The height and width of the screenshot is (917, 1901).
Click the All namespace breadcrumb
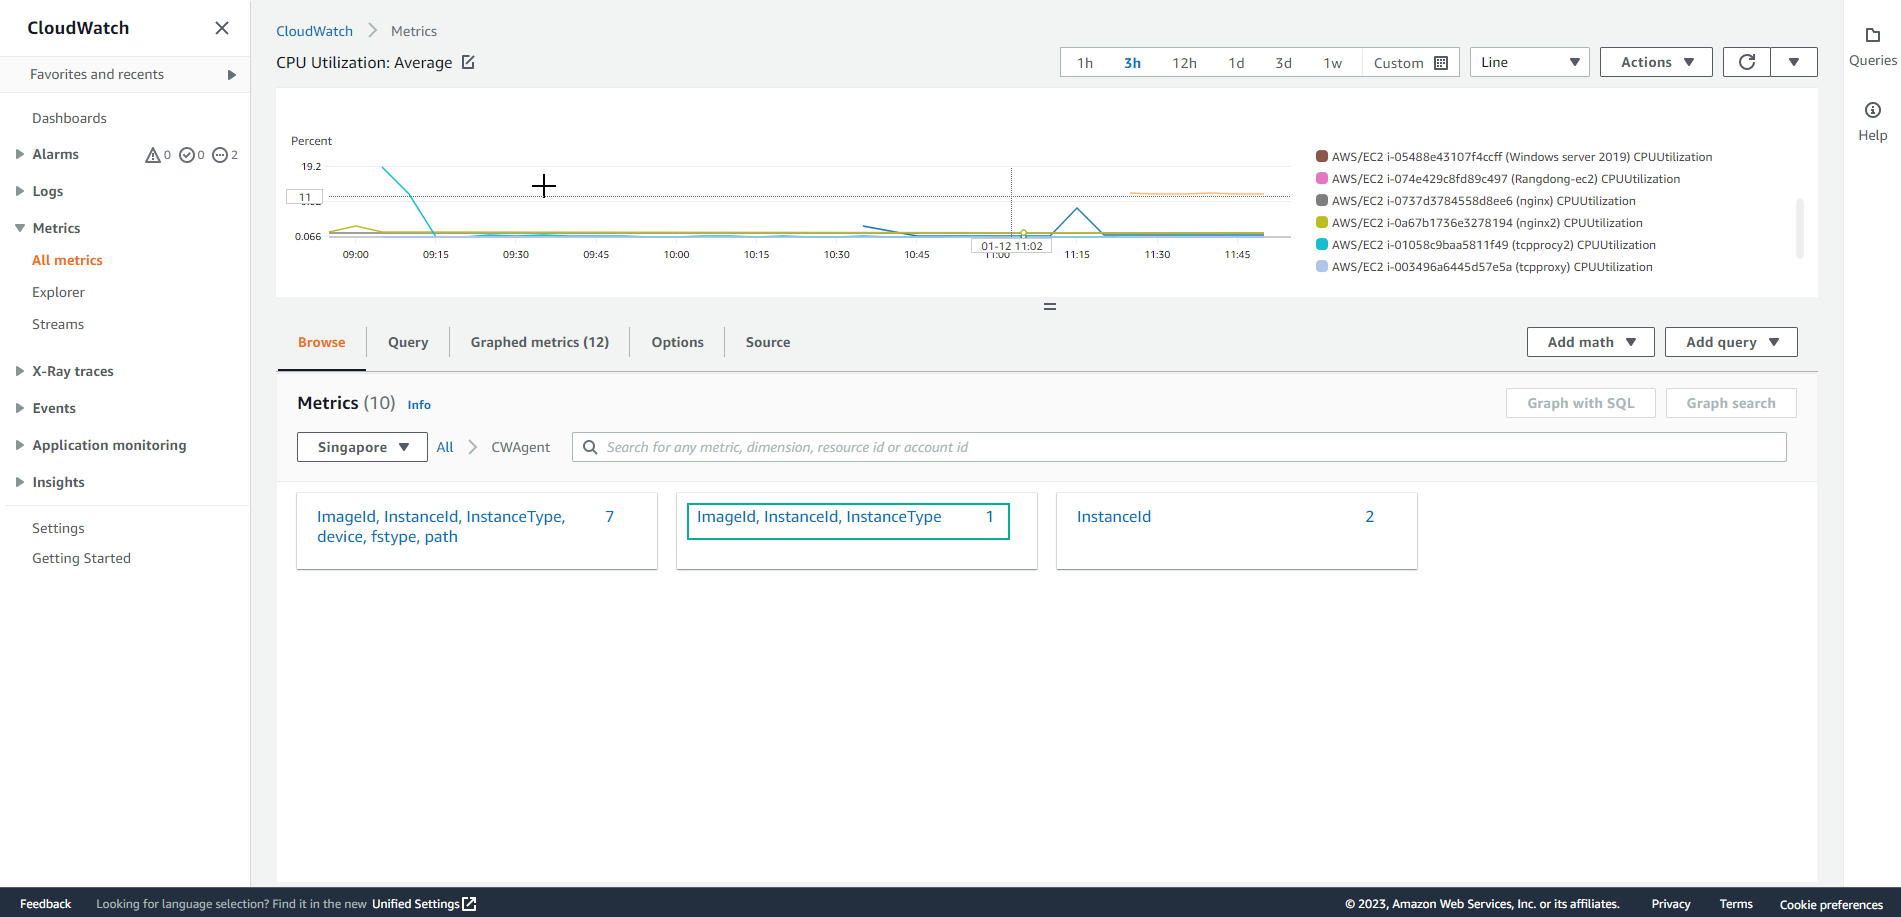point(445,447)
